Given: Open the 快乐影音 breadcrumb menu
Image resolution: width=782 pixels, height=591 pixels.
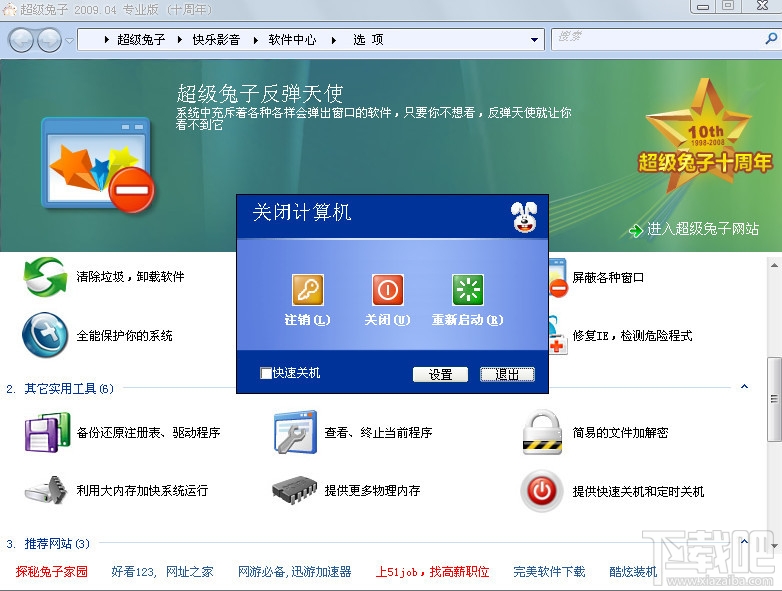Looking at the screenshot, I should [x=216, y=40].
